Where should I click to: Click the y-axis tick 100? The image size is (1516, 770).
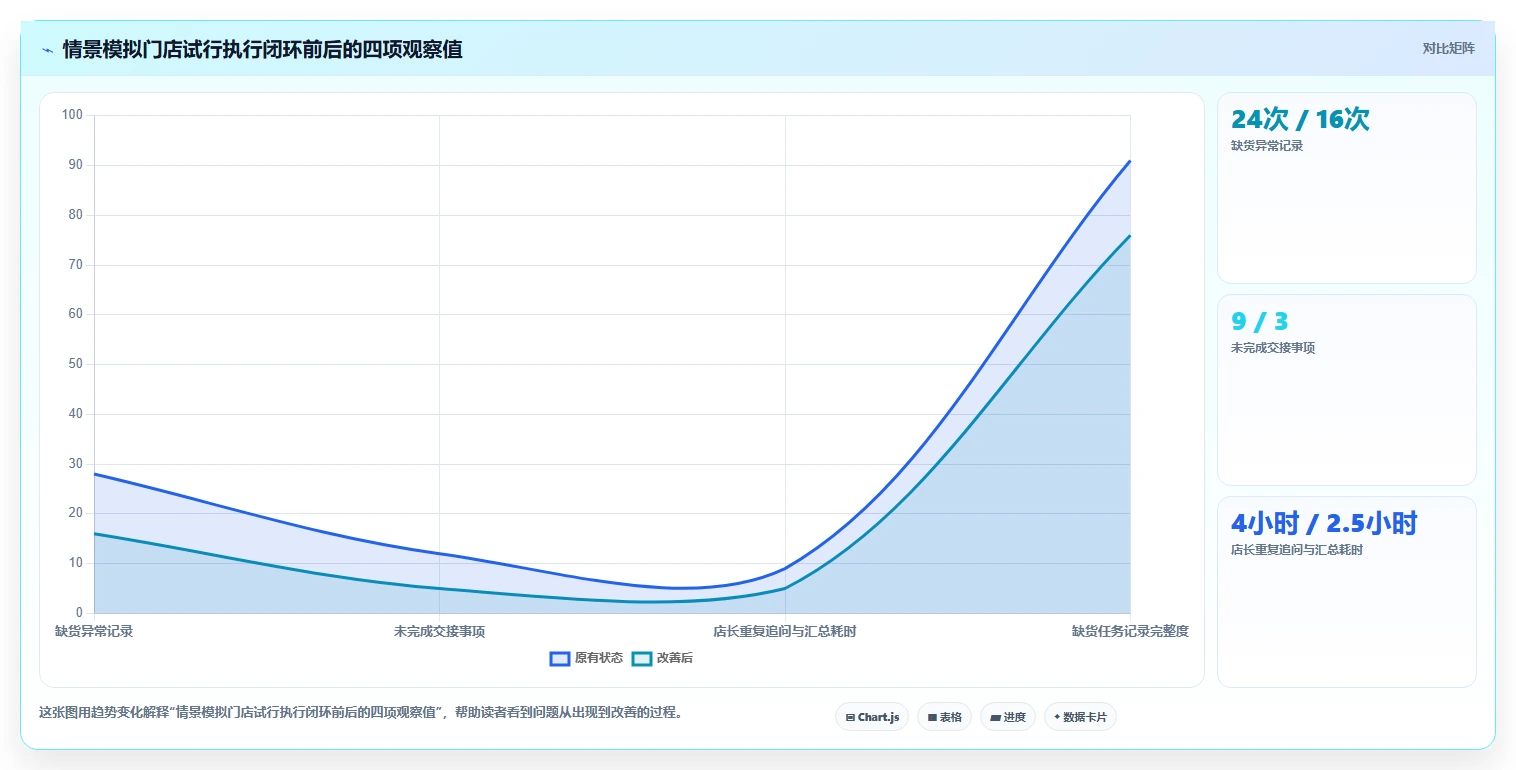tap(72, 115)
